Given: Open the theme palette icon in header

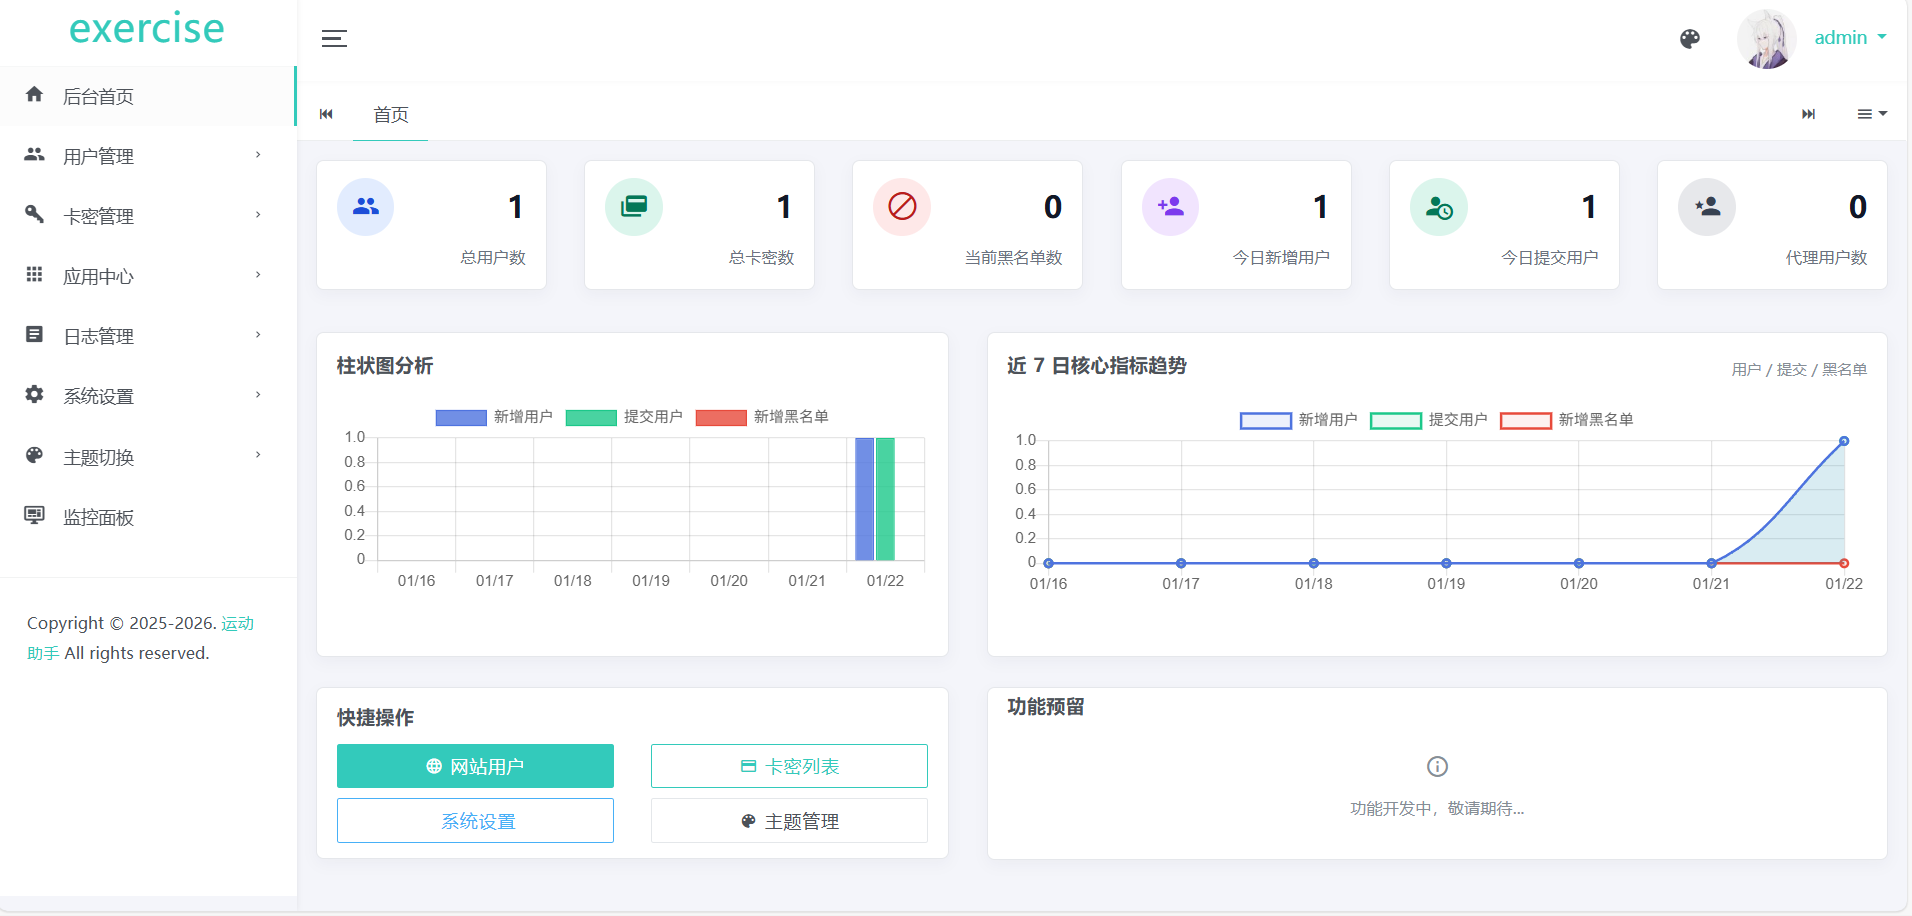Looking at the screenshot, I should [1689, 39].
